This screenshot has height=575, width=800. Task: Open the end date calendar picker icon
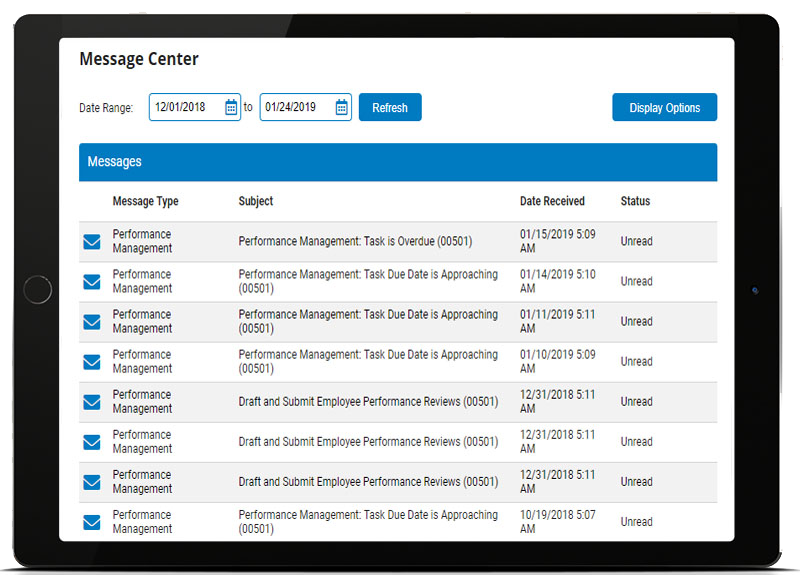[x=342, y=107]
